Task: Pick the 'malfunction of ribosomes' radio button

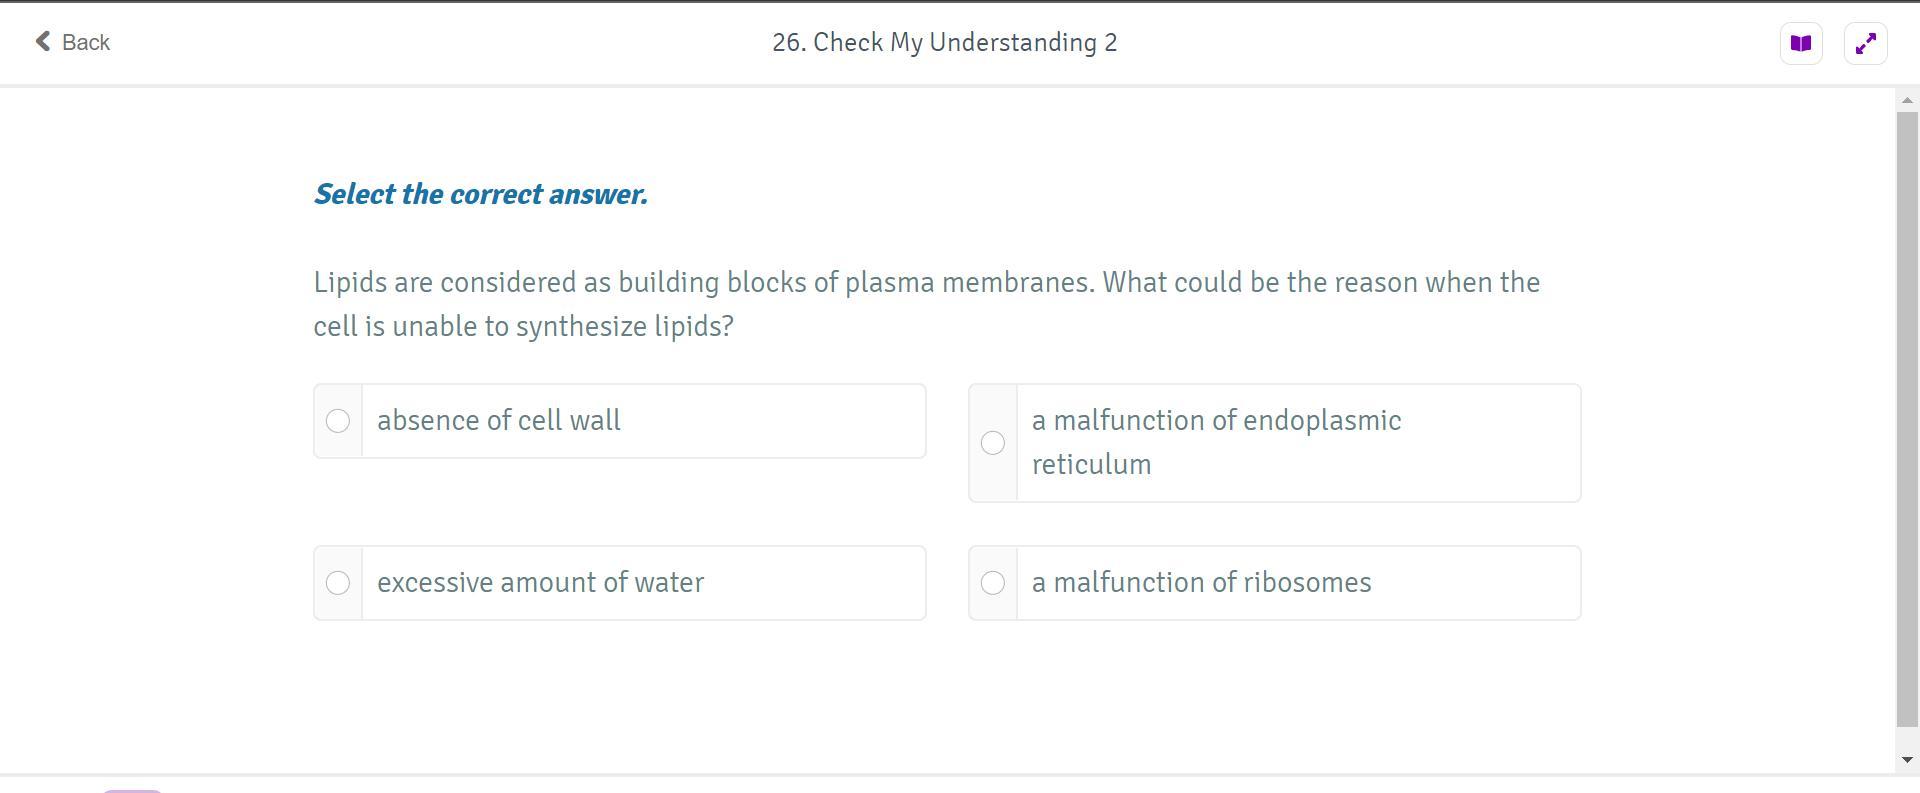Action: click(993, 583)
